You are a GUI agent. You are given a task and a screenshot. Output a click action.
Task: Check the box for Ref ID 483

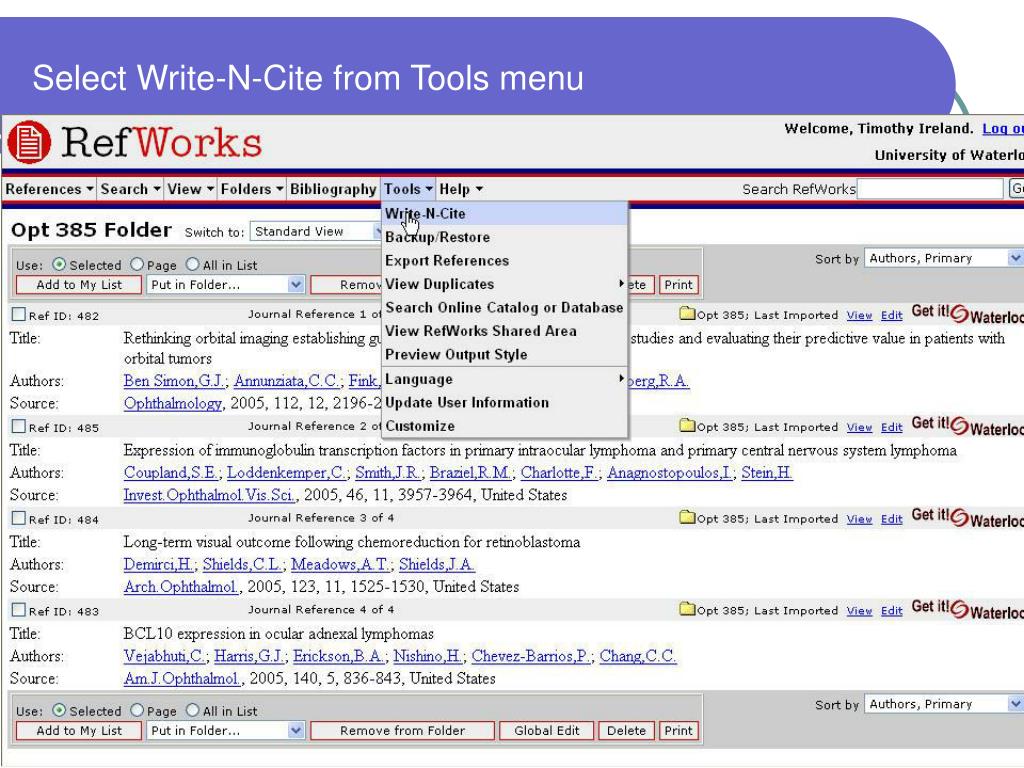19,610
